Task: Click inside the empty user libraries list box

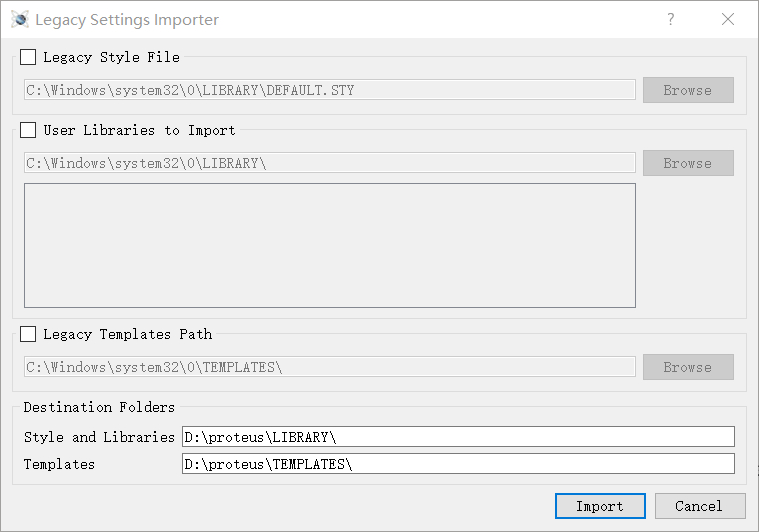Action: [330, 245]
